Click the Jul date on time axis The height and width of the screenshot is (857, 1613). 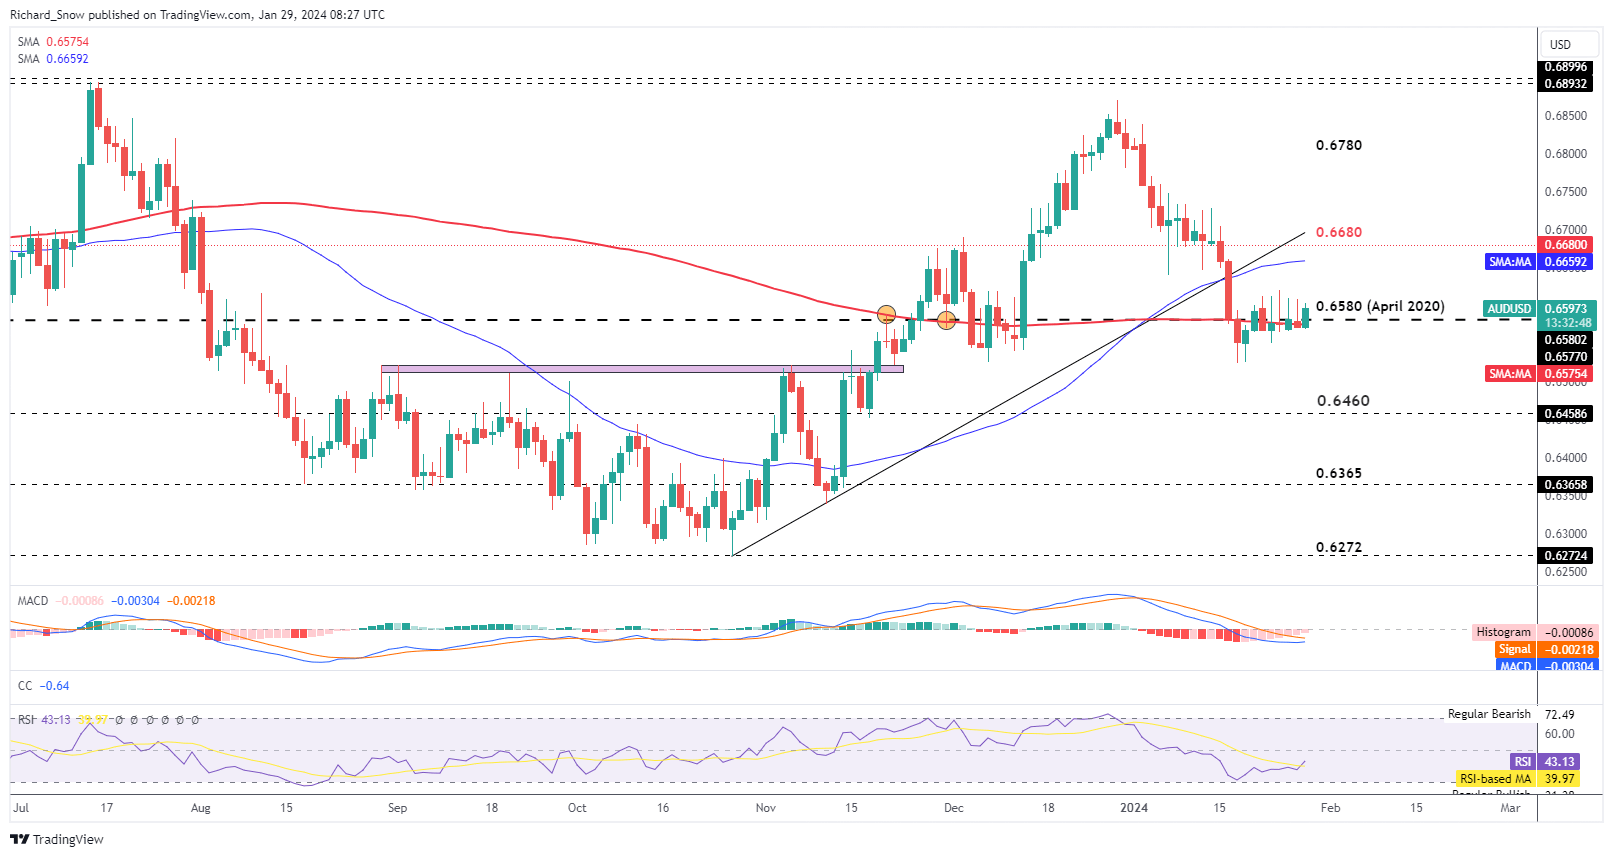pyautogui.click(x=21, y=808)
